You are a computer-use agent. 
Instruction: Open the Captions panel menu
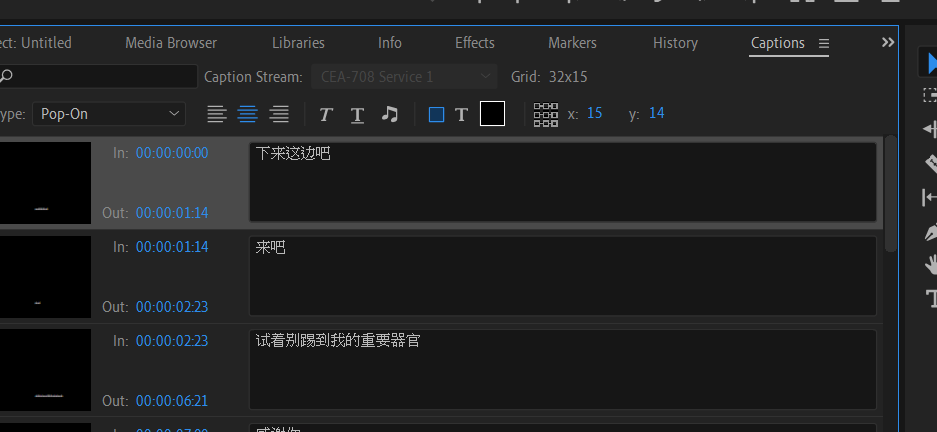823,43
